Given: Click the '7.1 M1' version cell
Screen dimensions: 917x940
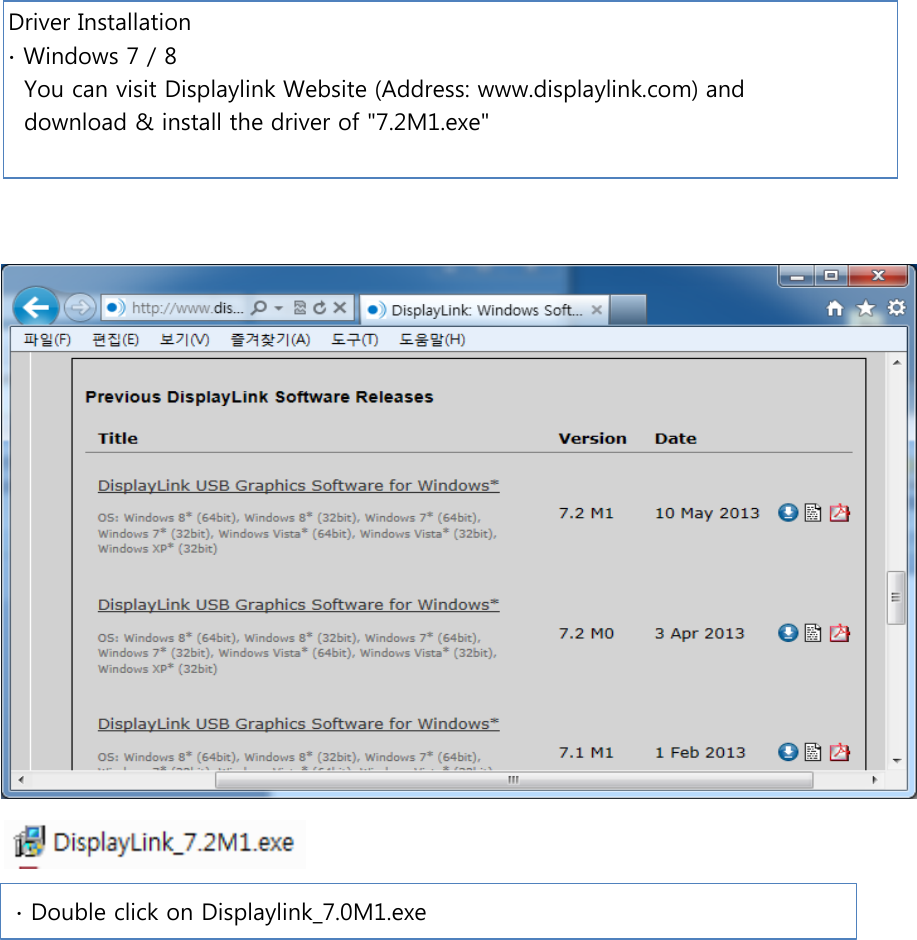Looking at the screenshot, I should [x=586, y=753].
